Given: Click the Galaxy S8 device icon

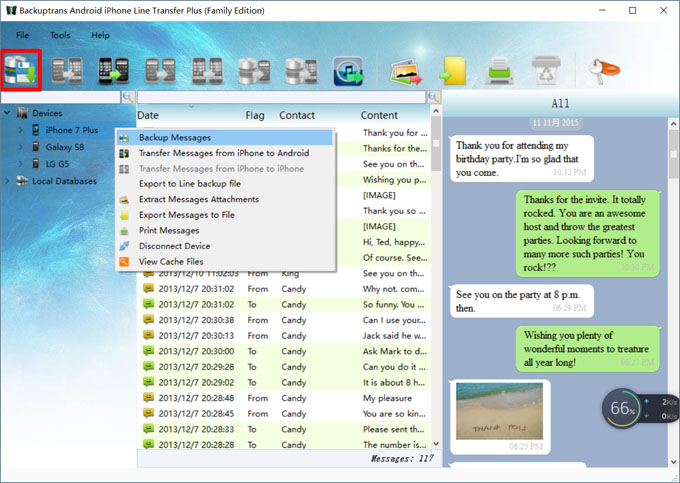Looking at the screenshot, I should (36, 147).
